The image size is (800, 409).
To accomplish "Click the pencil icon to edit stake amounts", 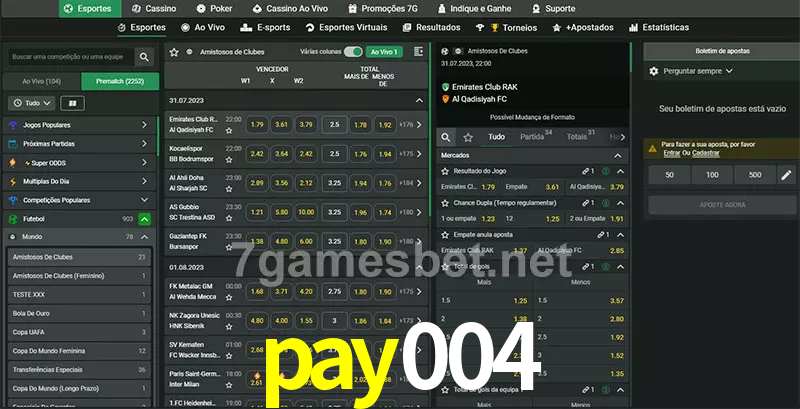I will tap(786, 175).
